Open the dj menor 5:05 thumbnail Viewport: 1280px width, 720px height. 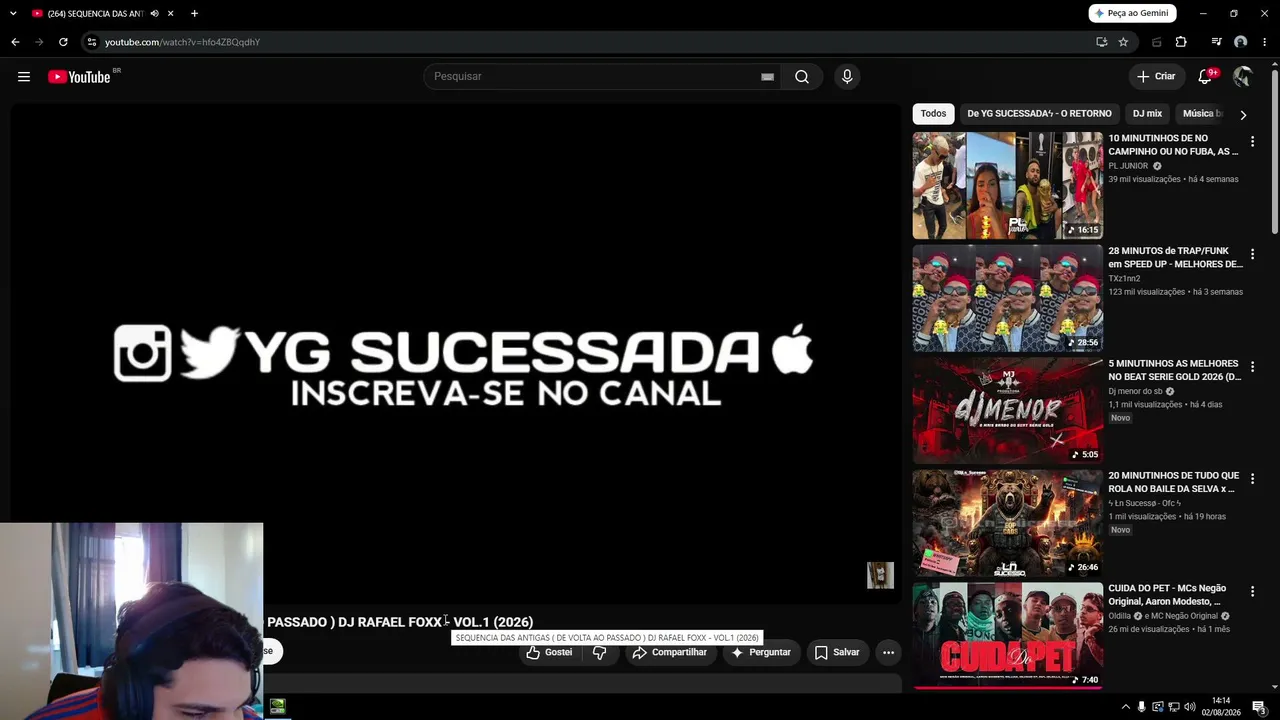(1008, 411)
